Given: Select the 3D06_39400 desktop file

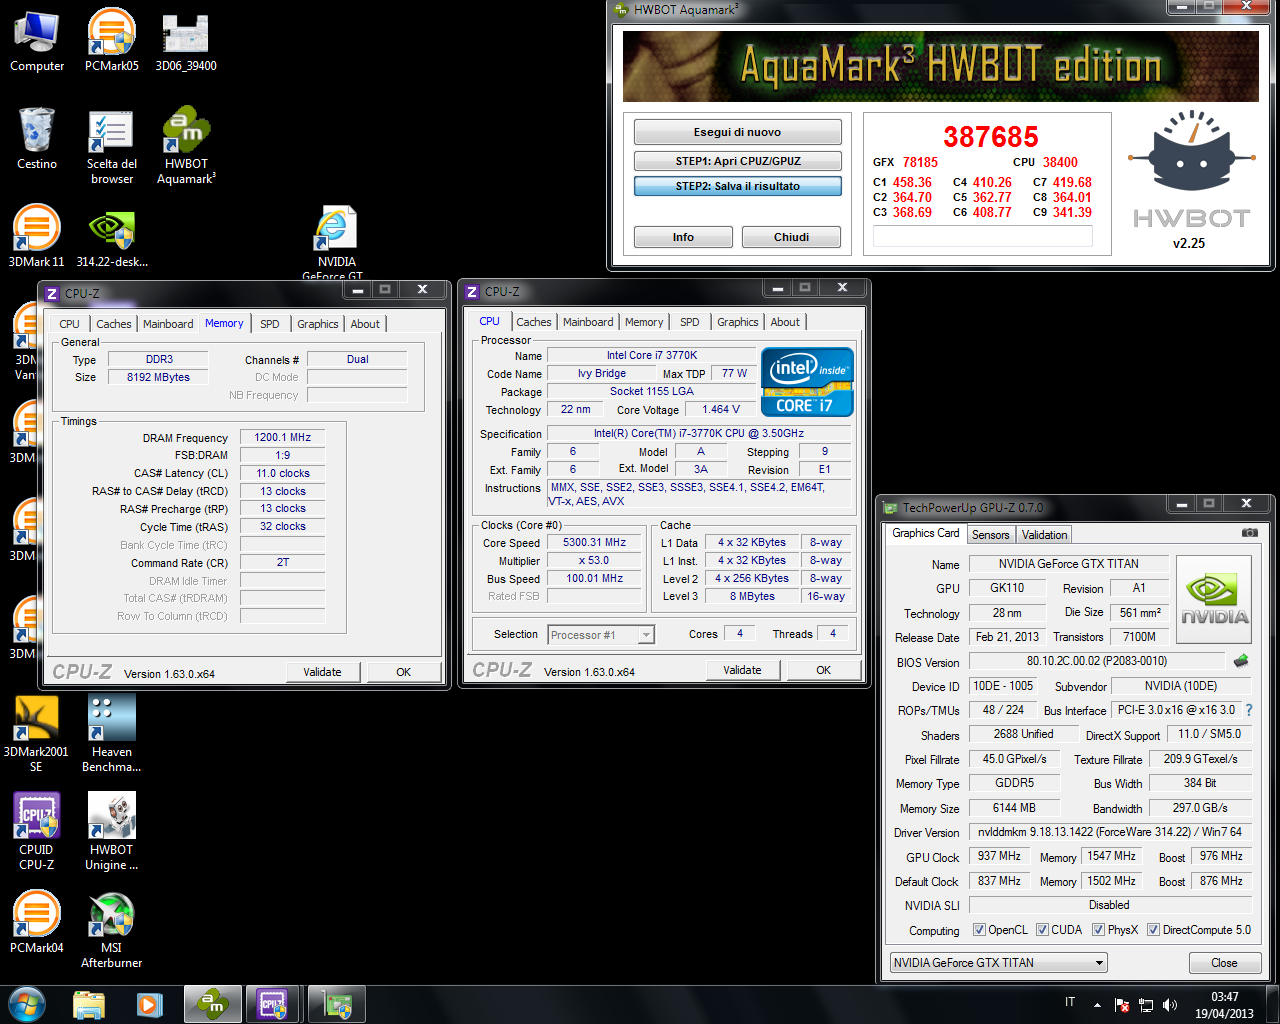Looking at the screenshot, I should (x=186, y=42).
